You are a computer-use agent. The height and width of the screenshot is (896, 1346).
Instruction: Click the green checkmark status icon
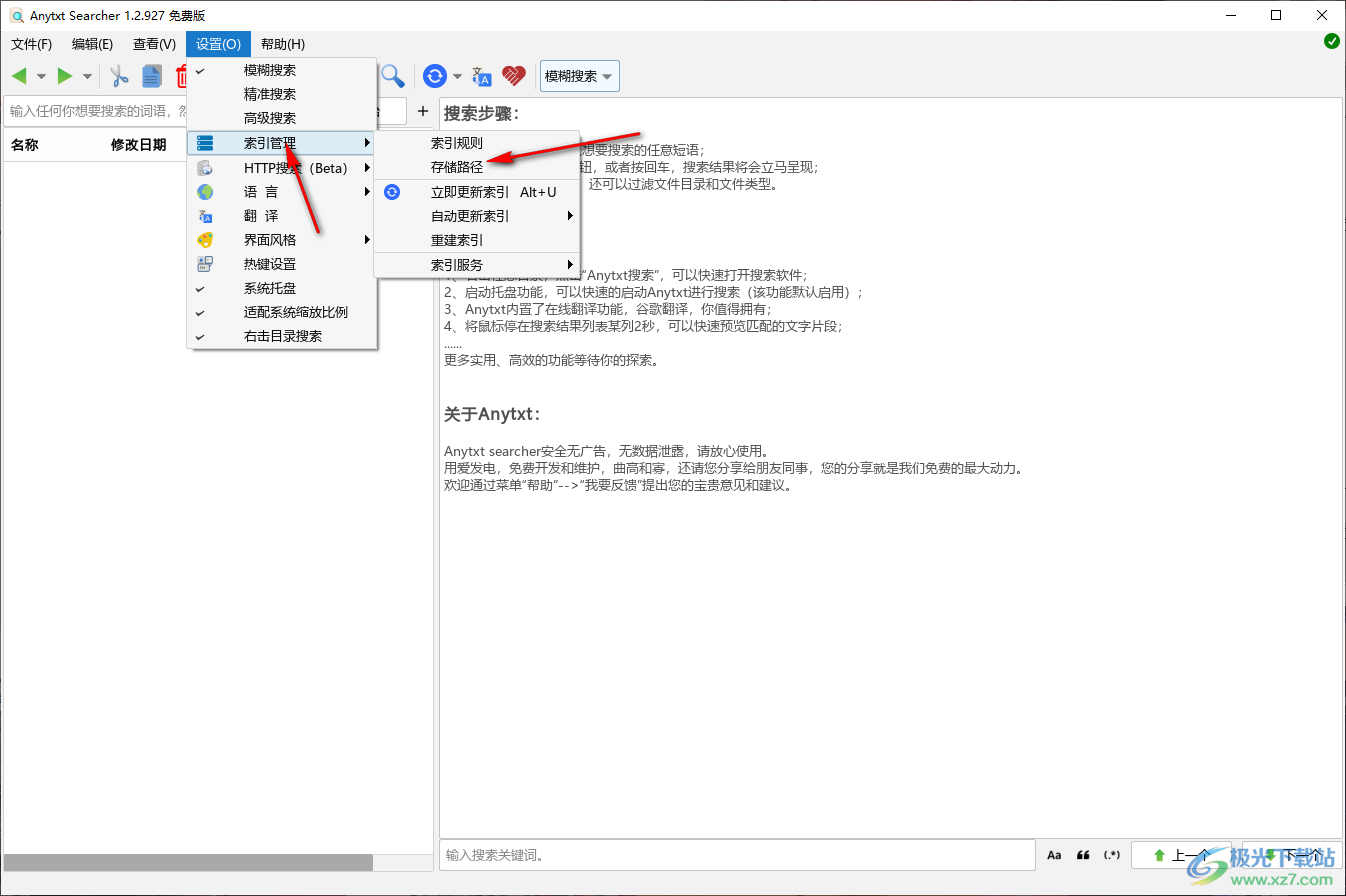click(1332, 41)
